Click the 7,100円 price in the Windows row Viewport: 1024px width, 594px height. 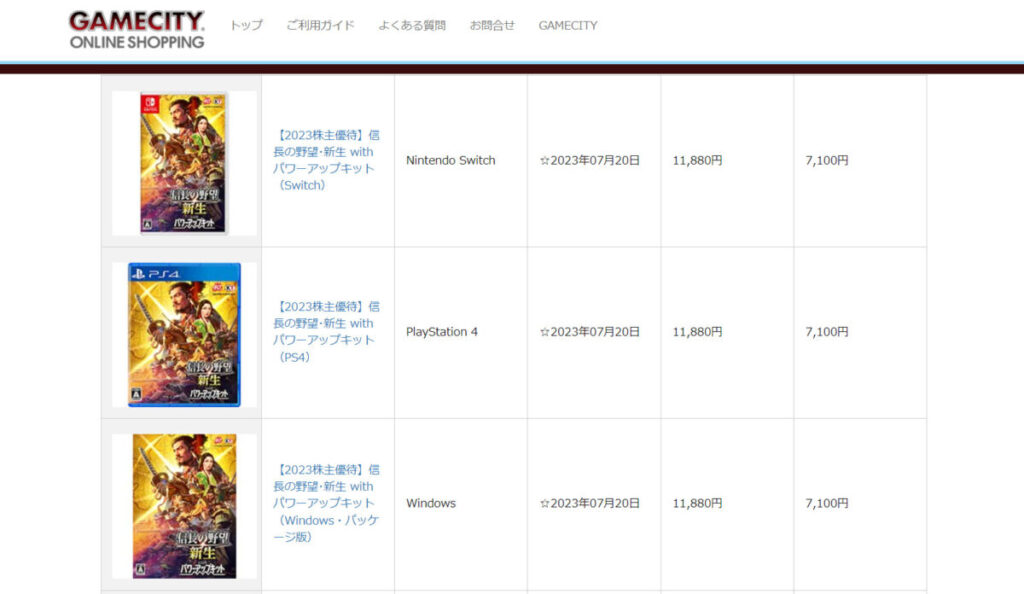click(827, 503)
